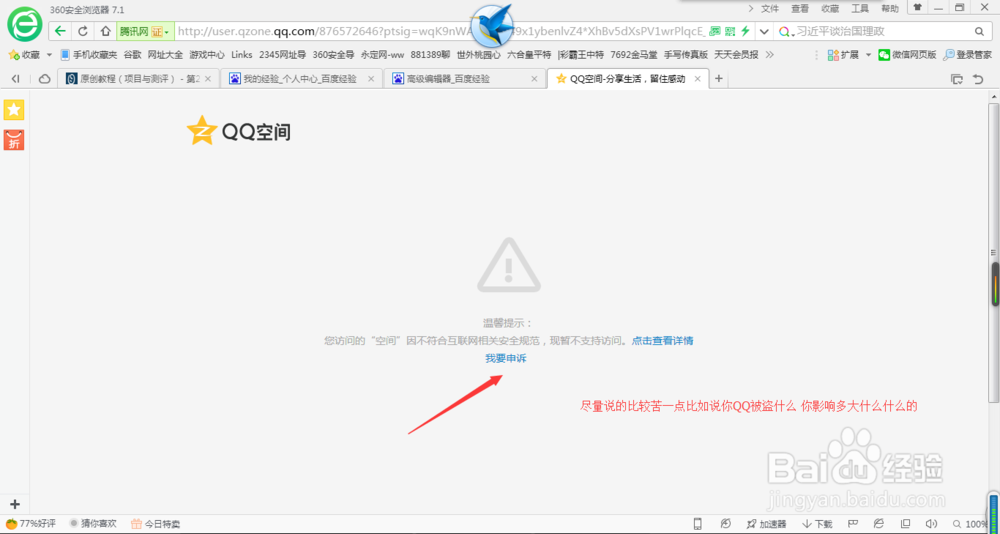Open the orange 折 discount sidebar icon
Screen dimensions: 1000x534
point(14,140)
